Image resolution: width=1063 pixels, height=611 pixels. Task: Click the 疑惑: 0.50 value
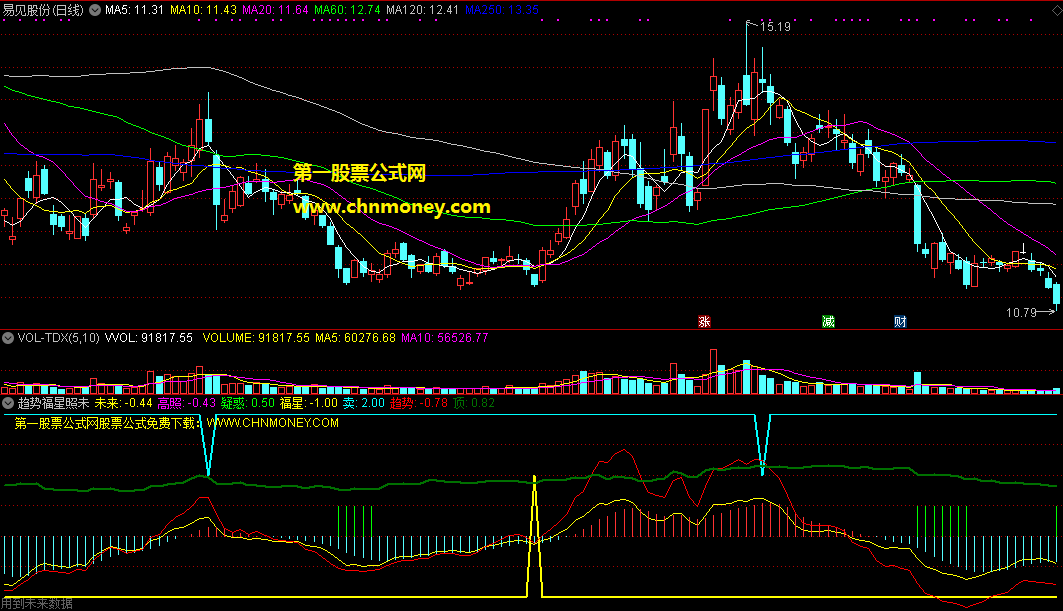click(x=247, y=403)
